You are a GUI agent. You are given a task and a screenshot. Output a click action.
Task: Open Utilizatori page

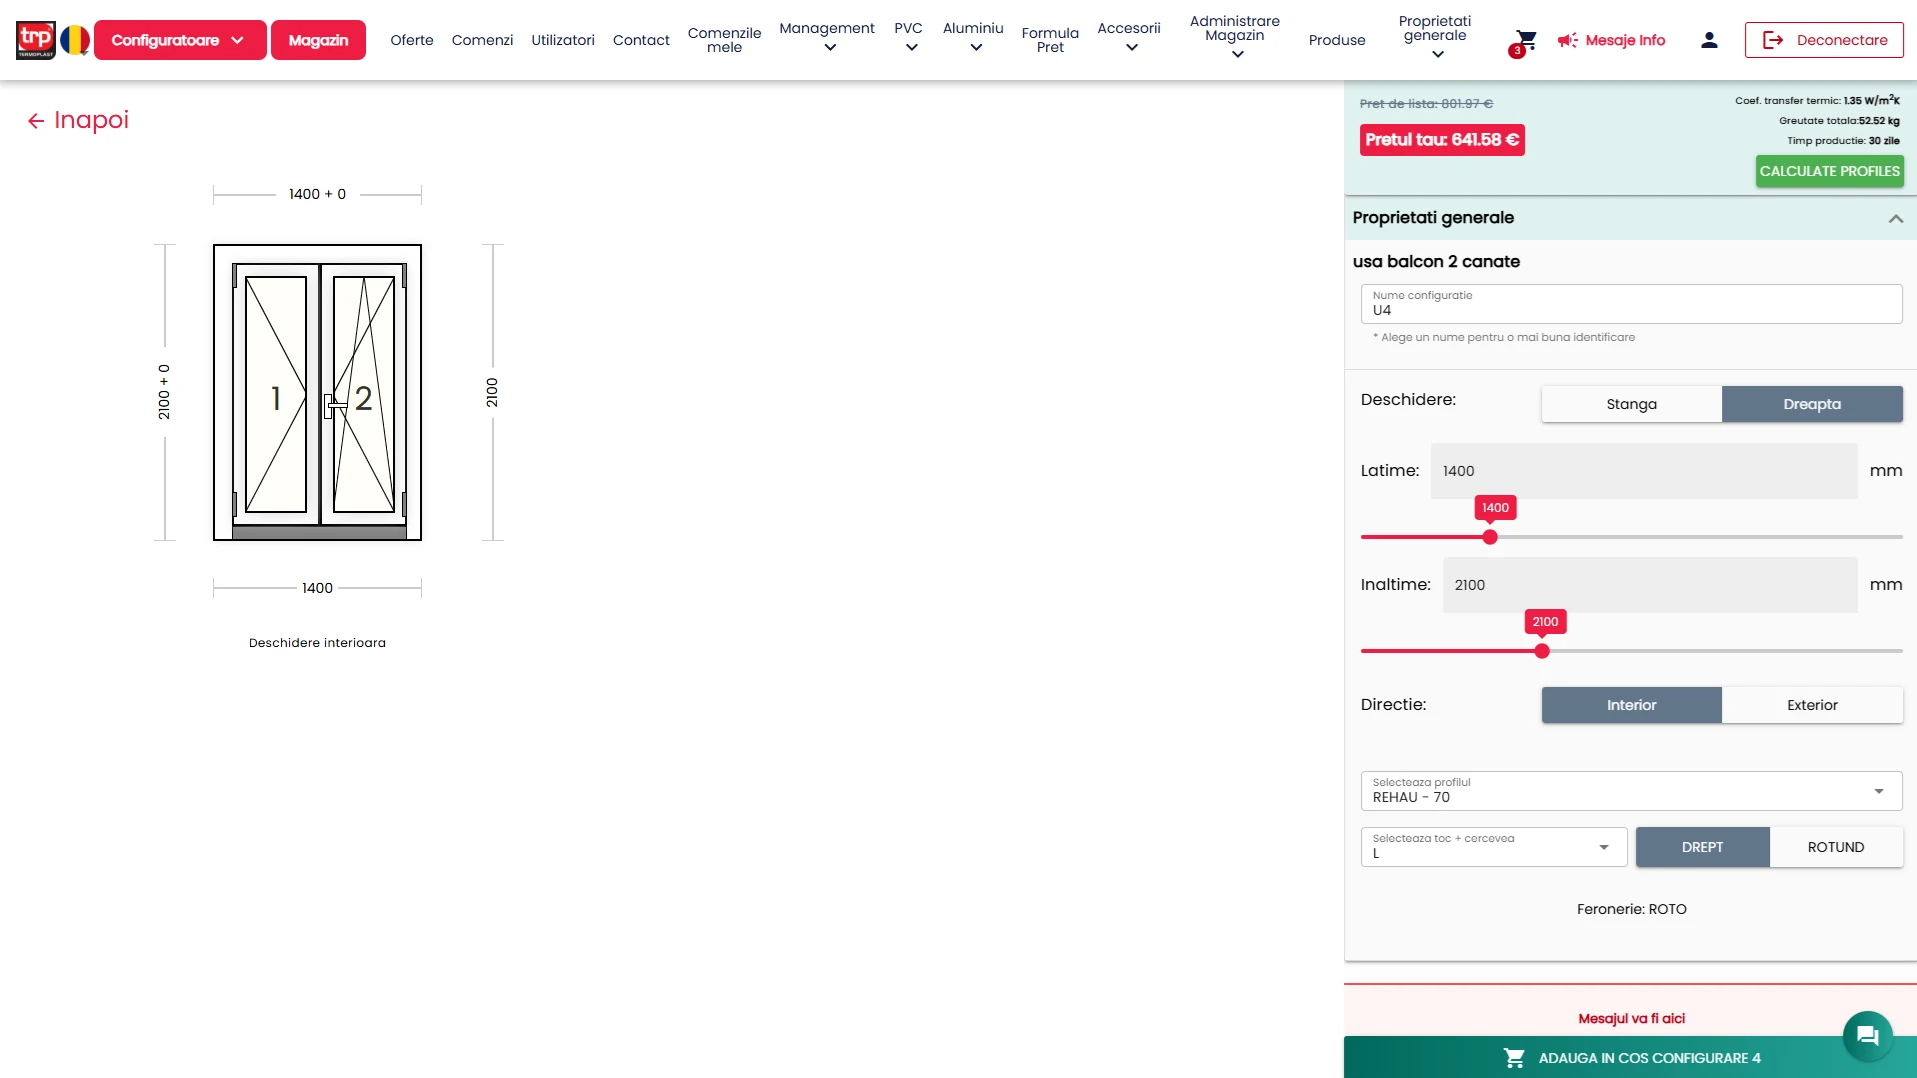[563, 40]
